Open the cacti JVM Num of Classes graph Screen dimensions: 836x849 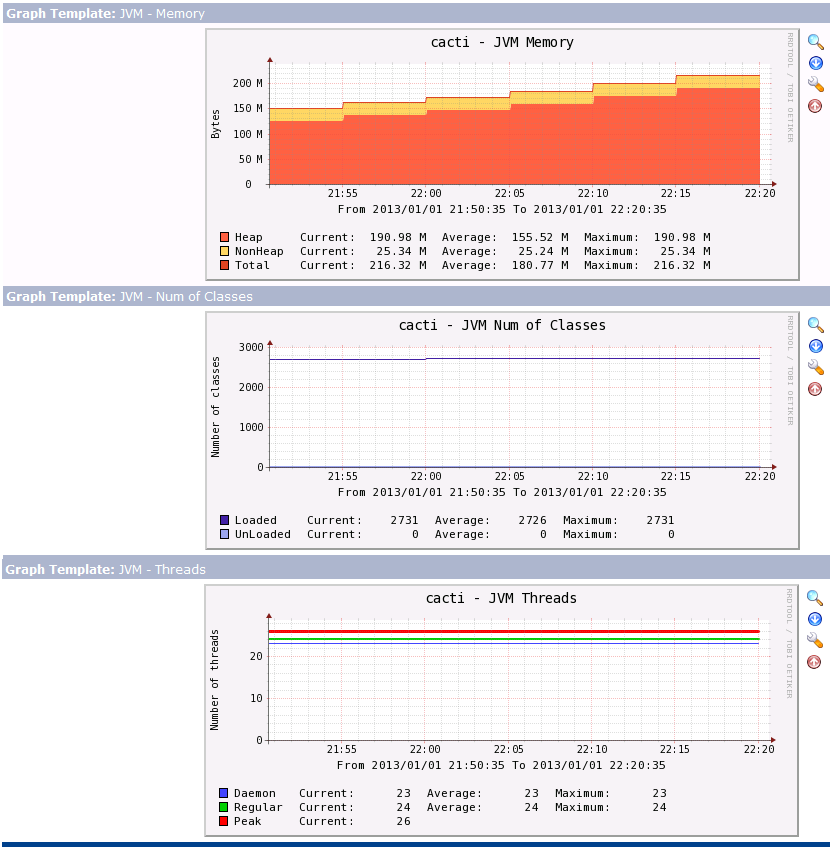502,430
